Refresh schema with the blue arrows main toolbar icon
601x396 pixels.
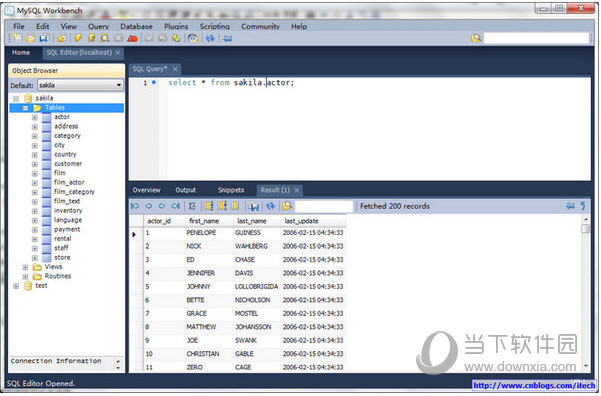210,38
